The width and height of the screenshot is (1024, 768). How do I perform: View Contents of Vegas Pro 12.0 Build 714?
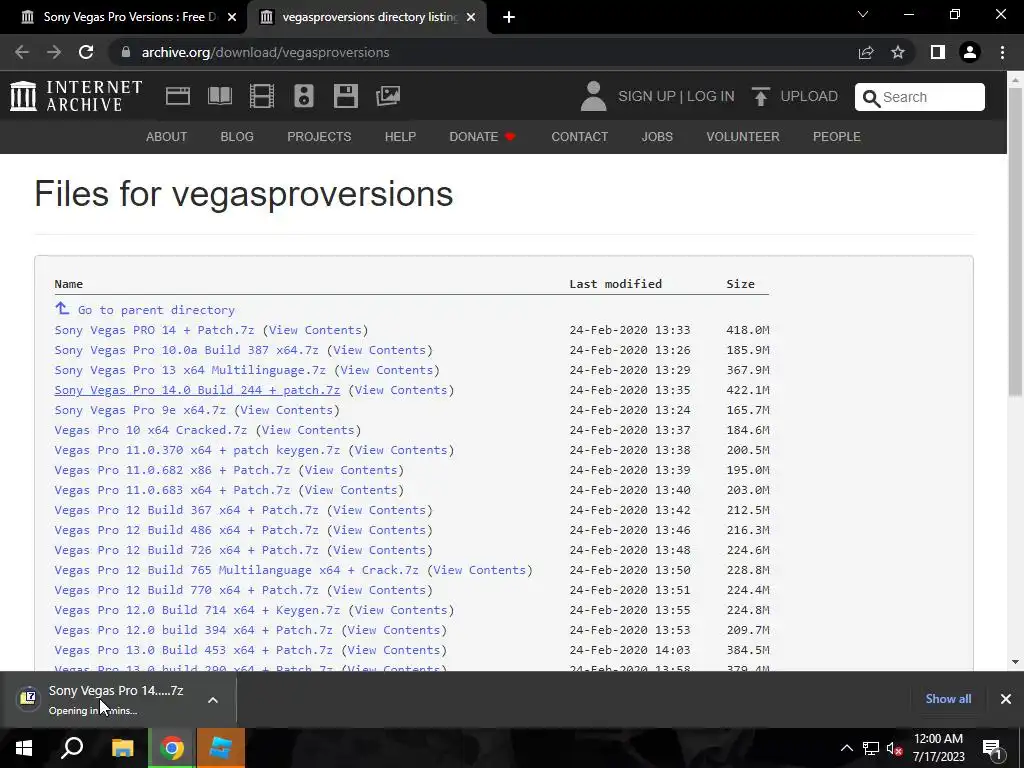pos(401,610)
